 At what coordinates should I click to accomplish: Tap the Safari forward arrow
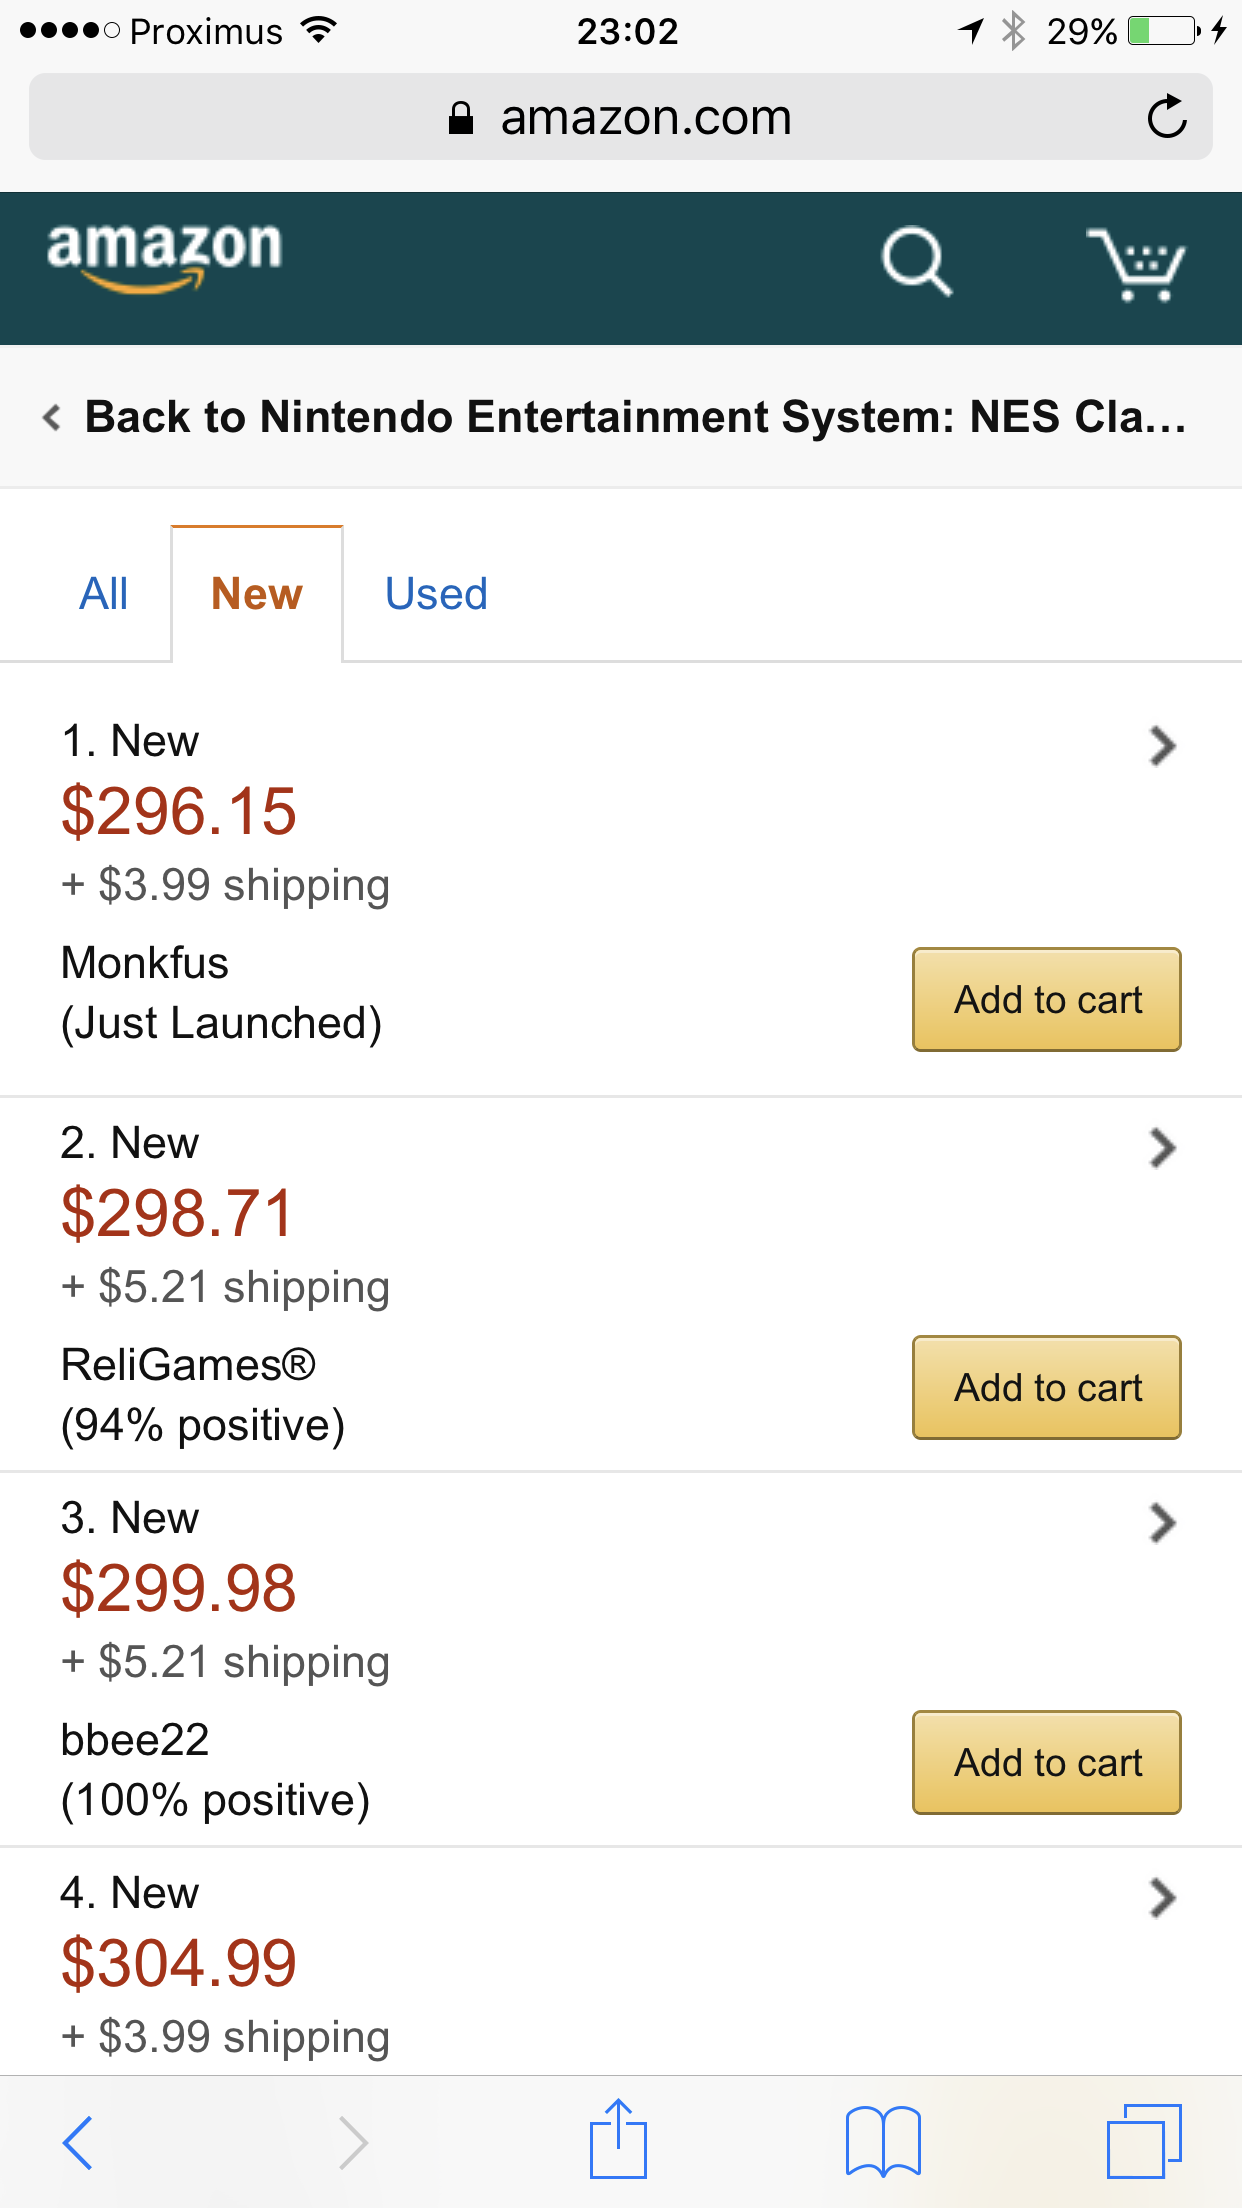[353, 2142]
